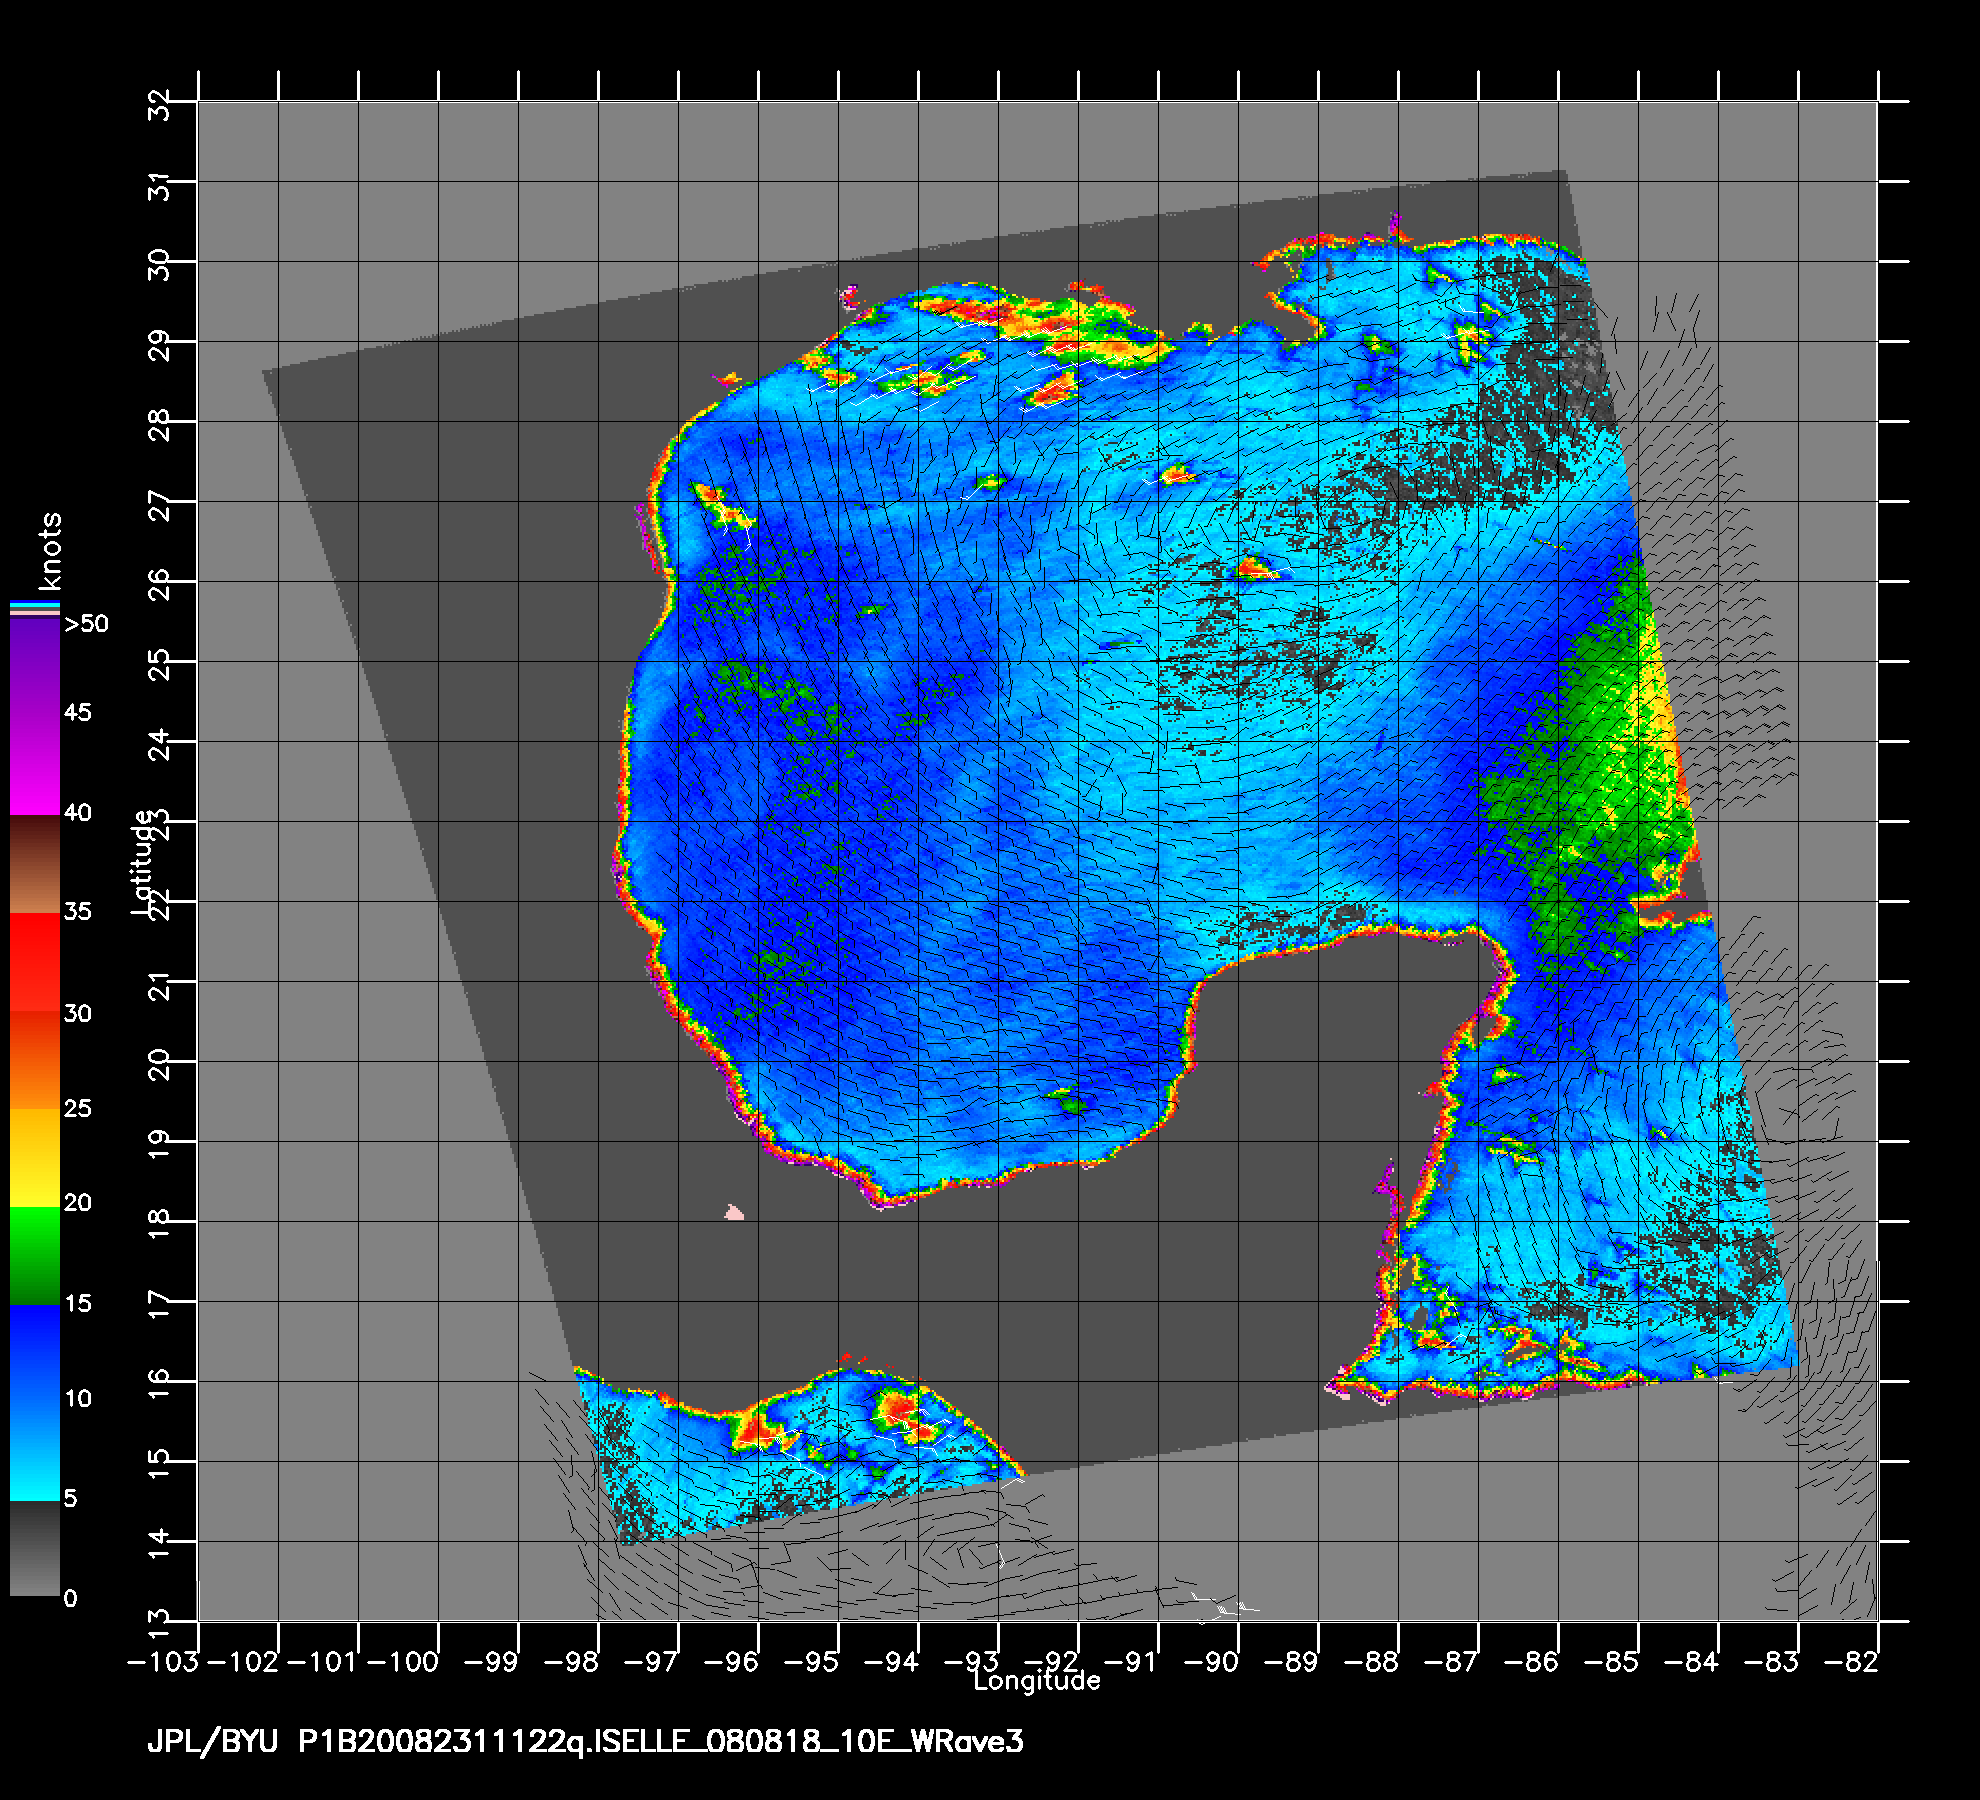Click the 5 label on the color bar
1980x1800 pixels.
pos(70,1498)
